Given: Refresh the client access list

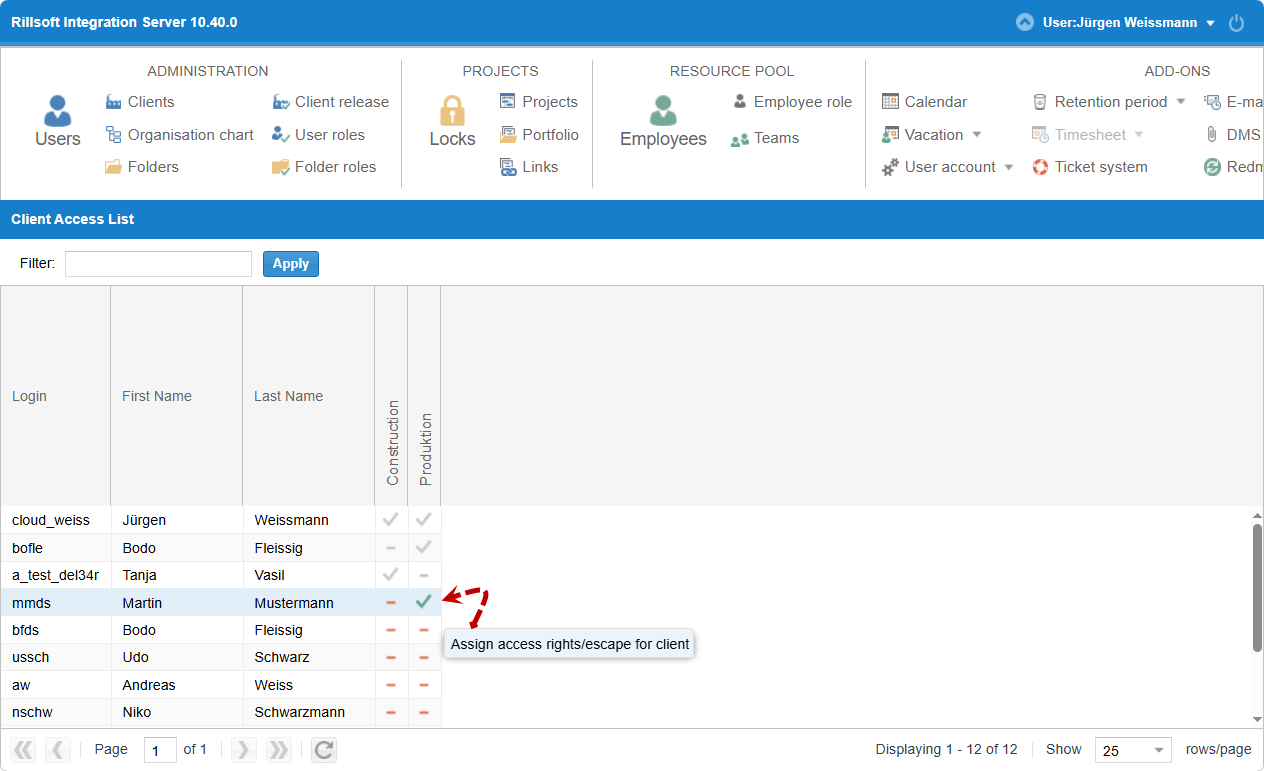Looking at the screenshot, I should 323,750.
